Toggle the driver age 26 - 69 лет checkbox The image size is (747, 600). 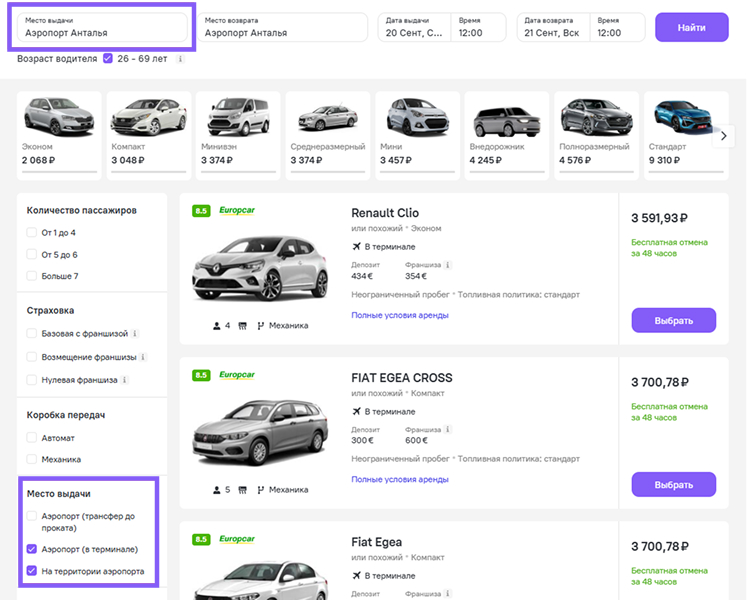(x=108, y=59)
